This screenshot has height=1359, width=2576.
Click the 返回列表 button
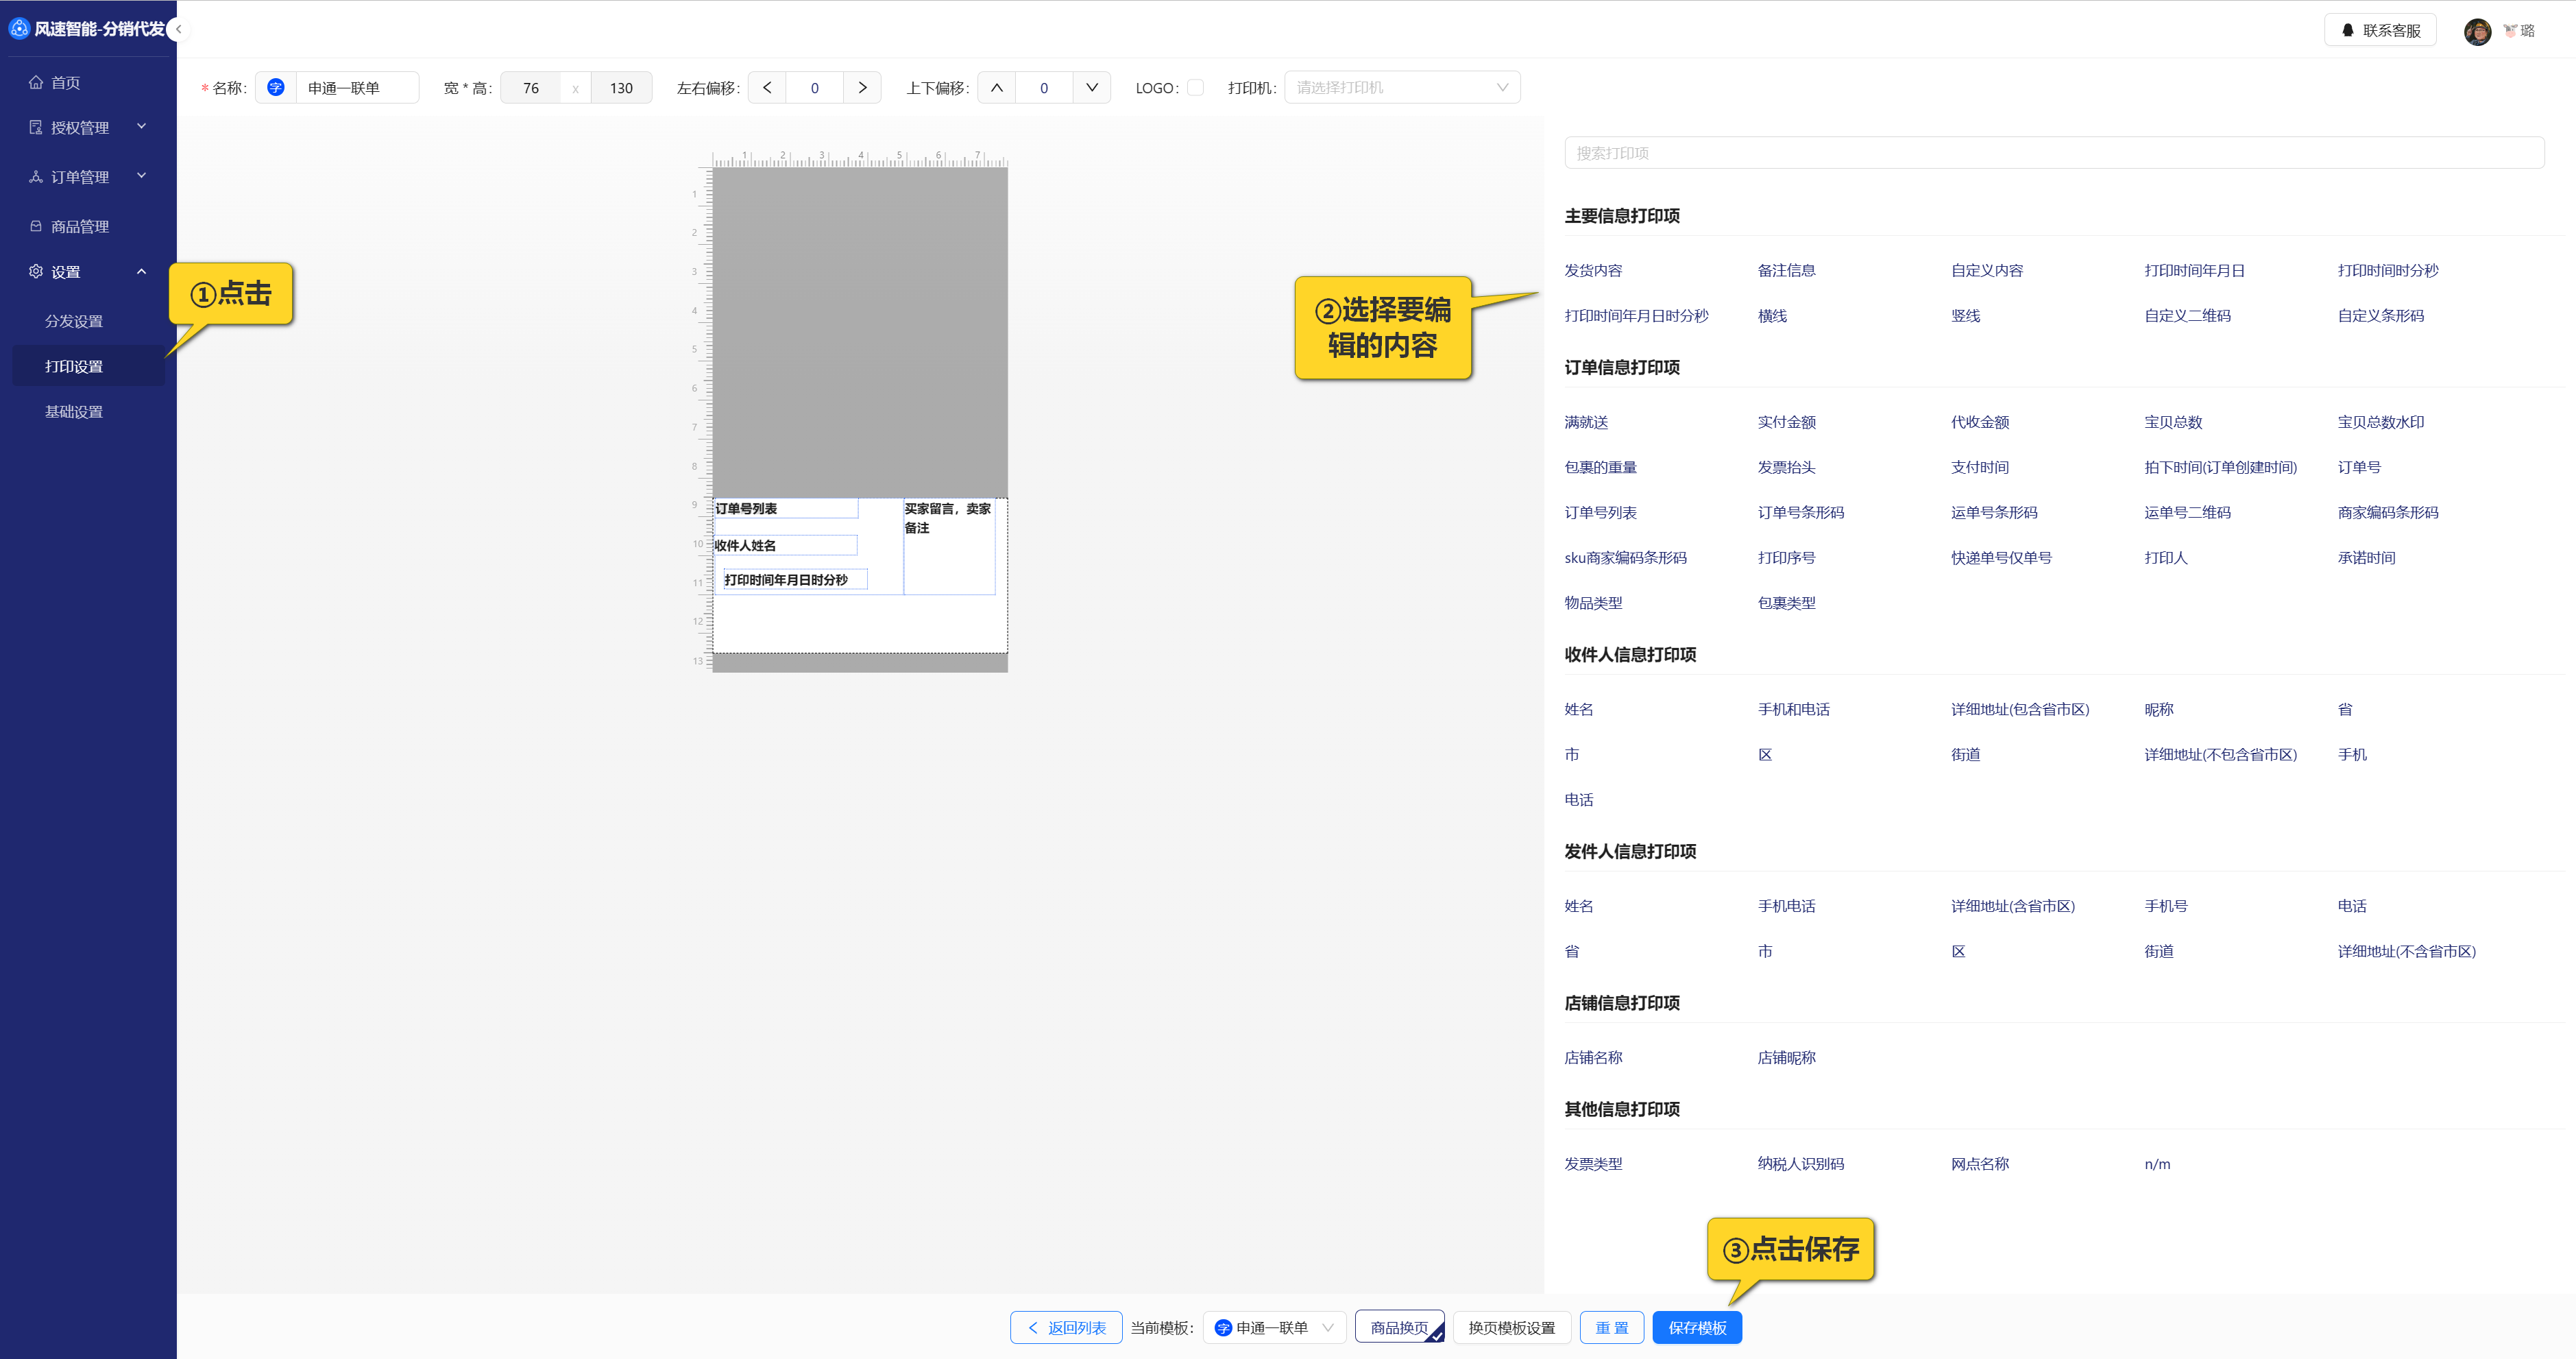click(x=1065, y=1327)
